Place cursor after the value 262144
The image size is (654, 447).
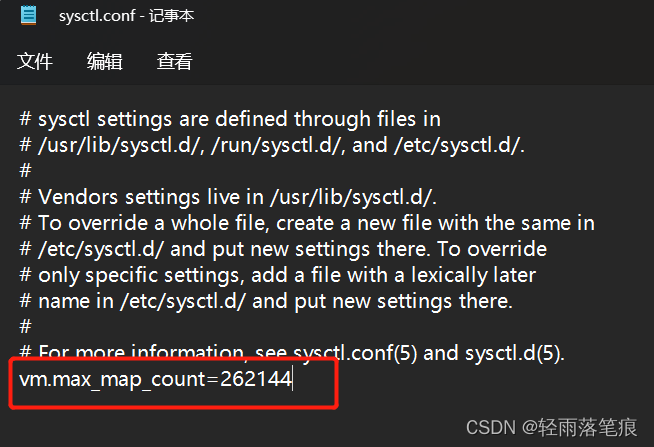(x=293, y=380)
